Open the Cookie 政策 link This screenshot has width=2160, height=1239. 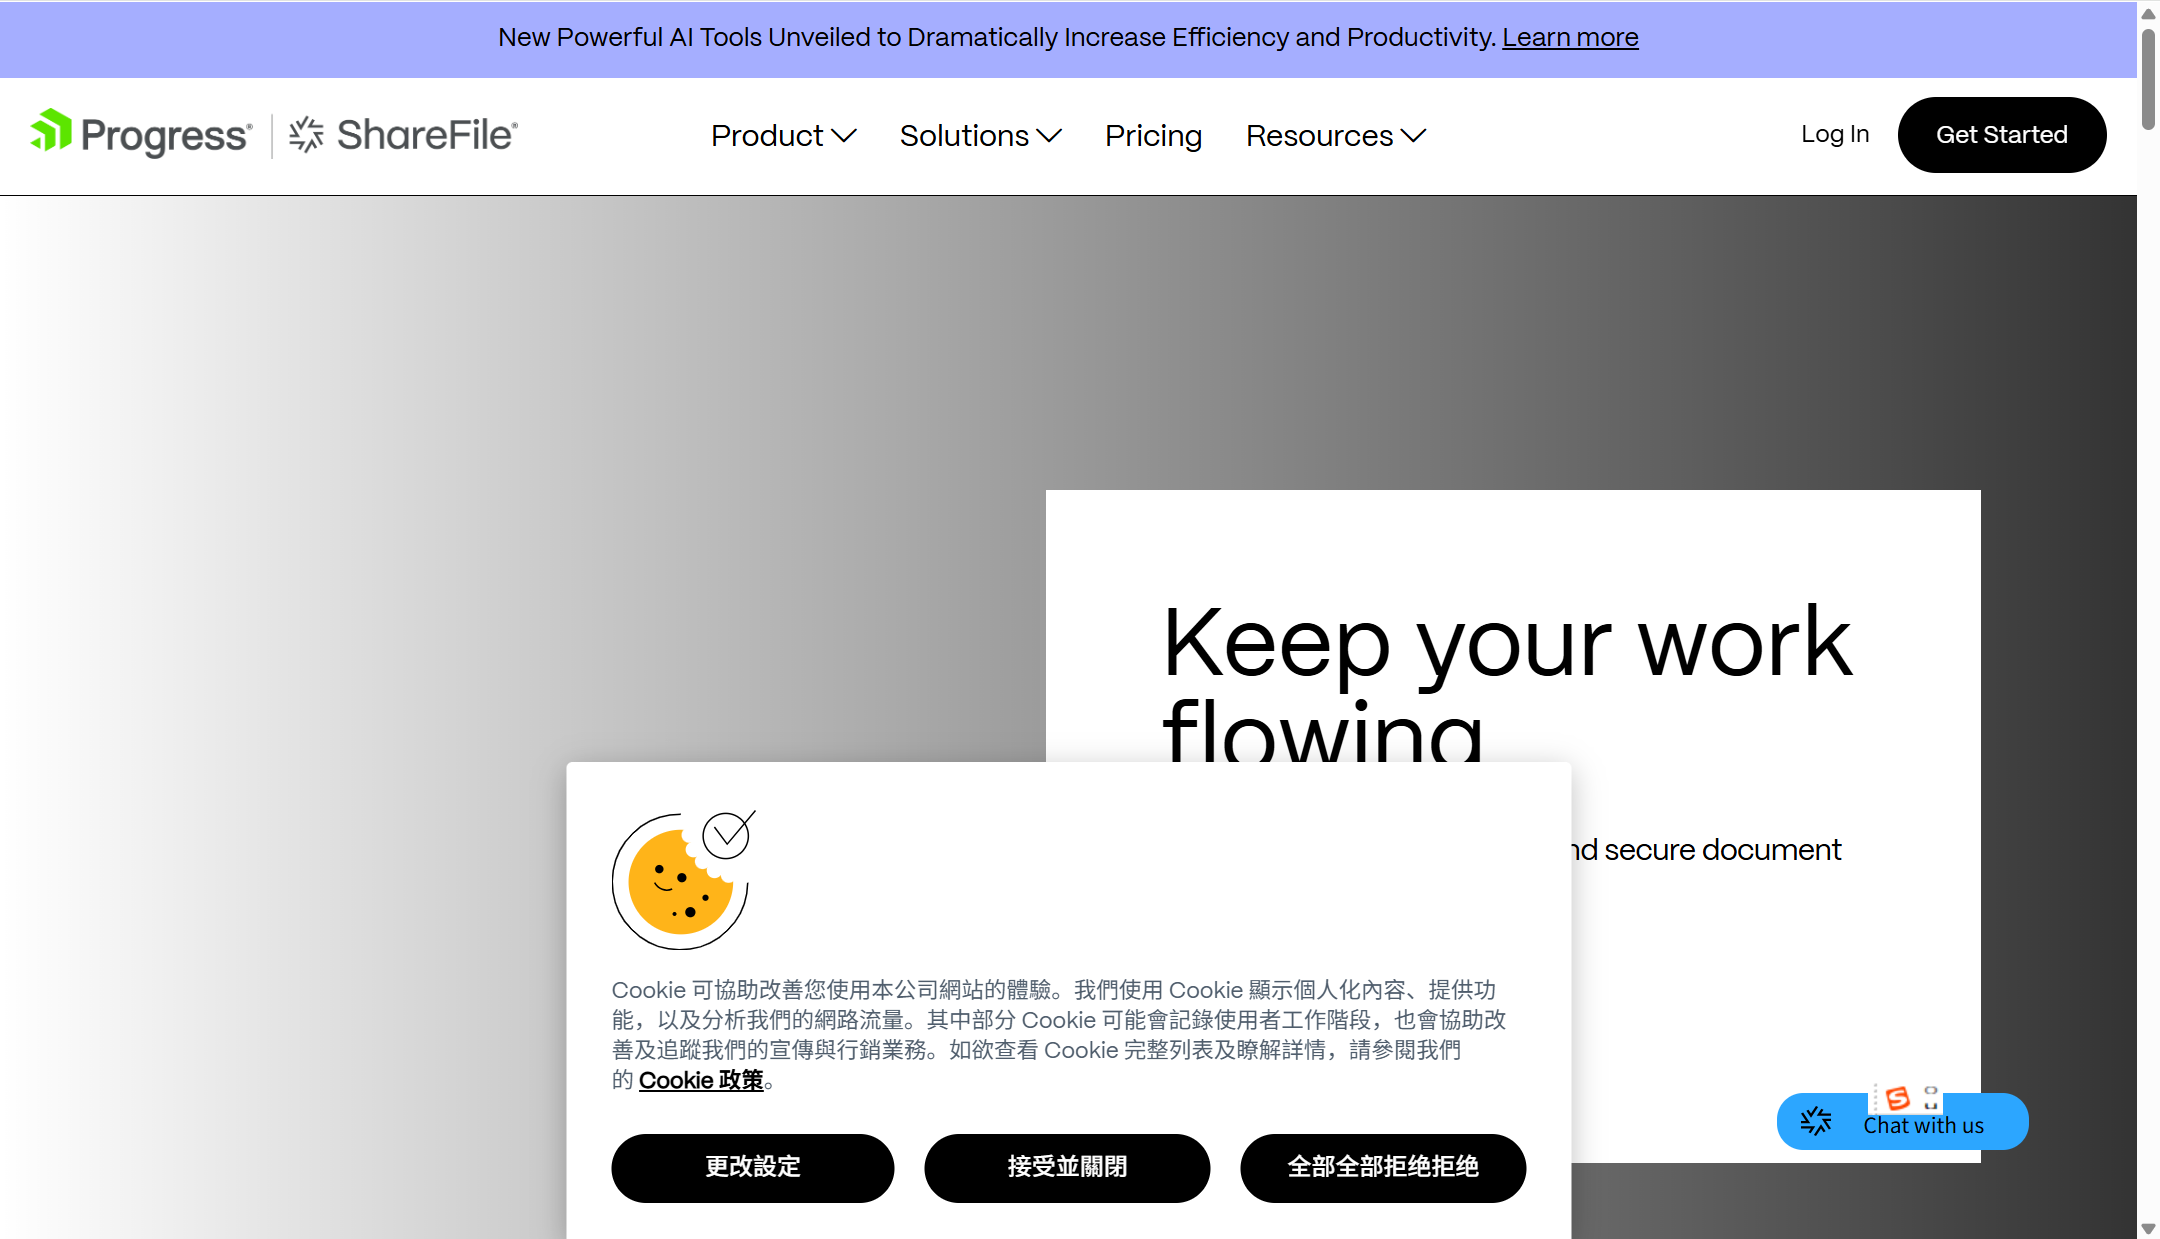[x=700, y=1080]
